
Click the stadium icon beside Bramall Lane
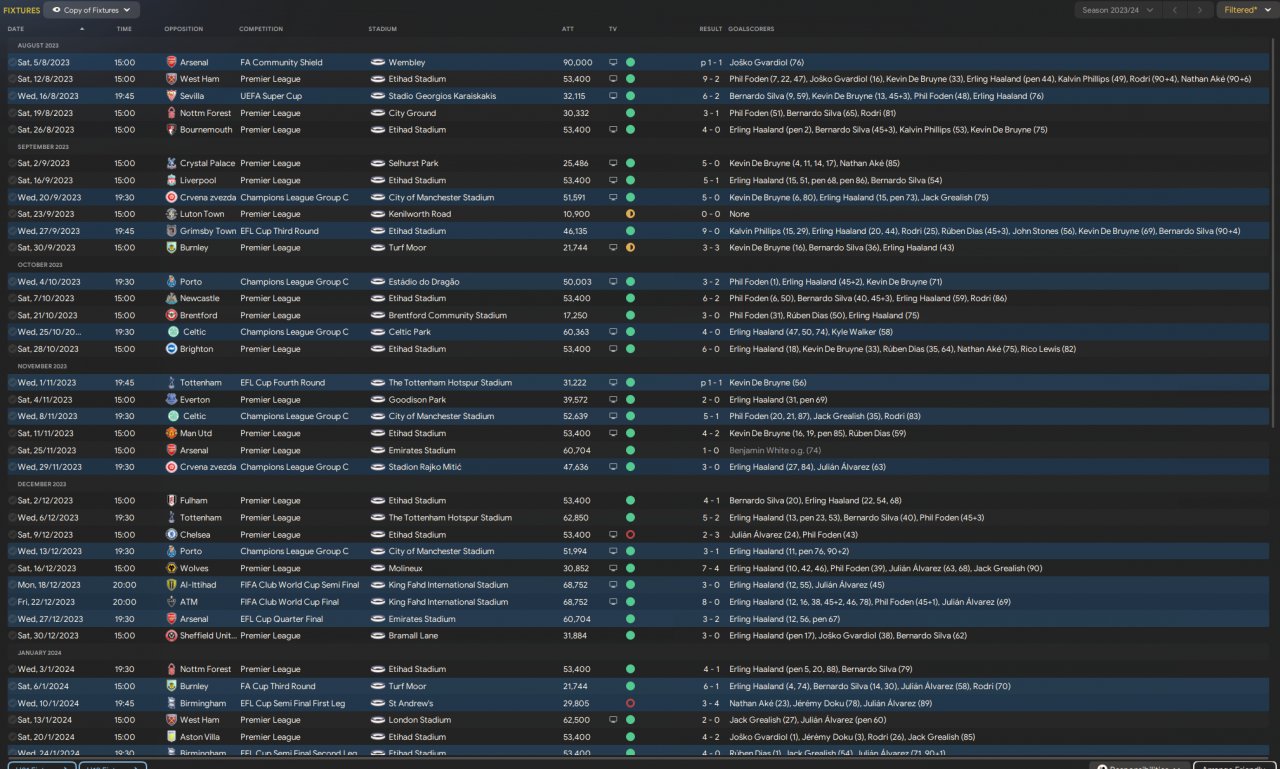point(377,635)
